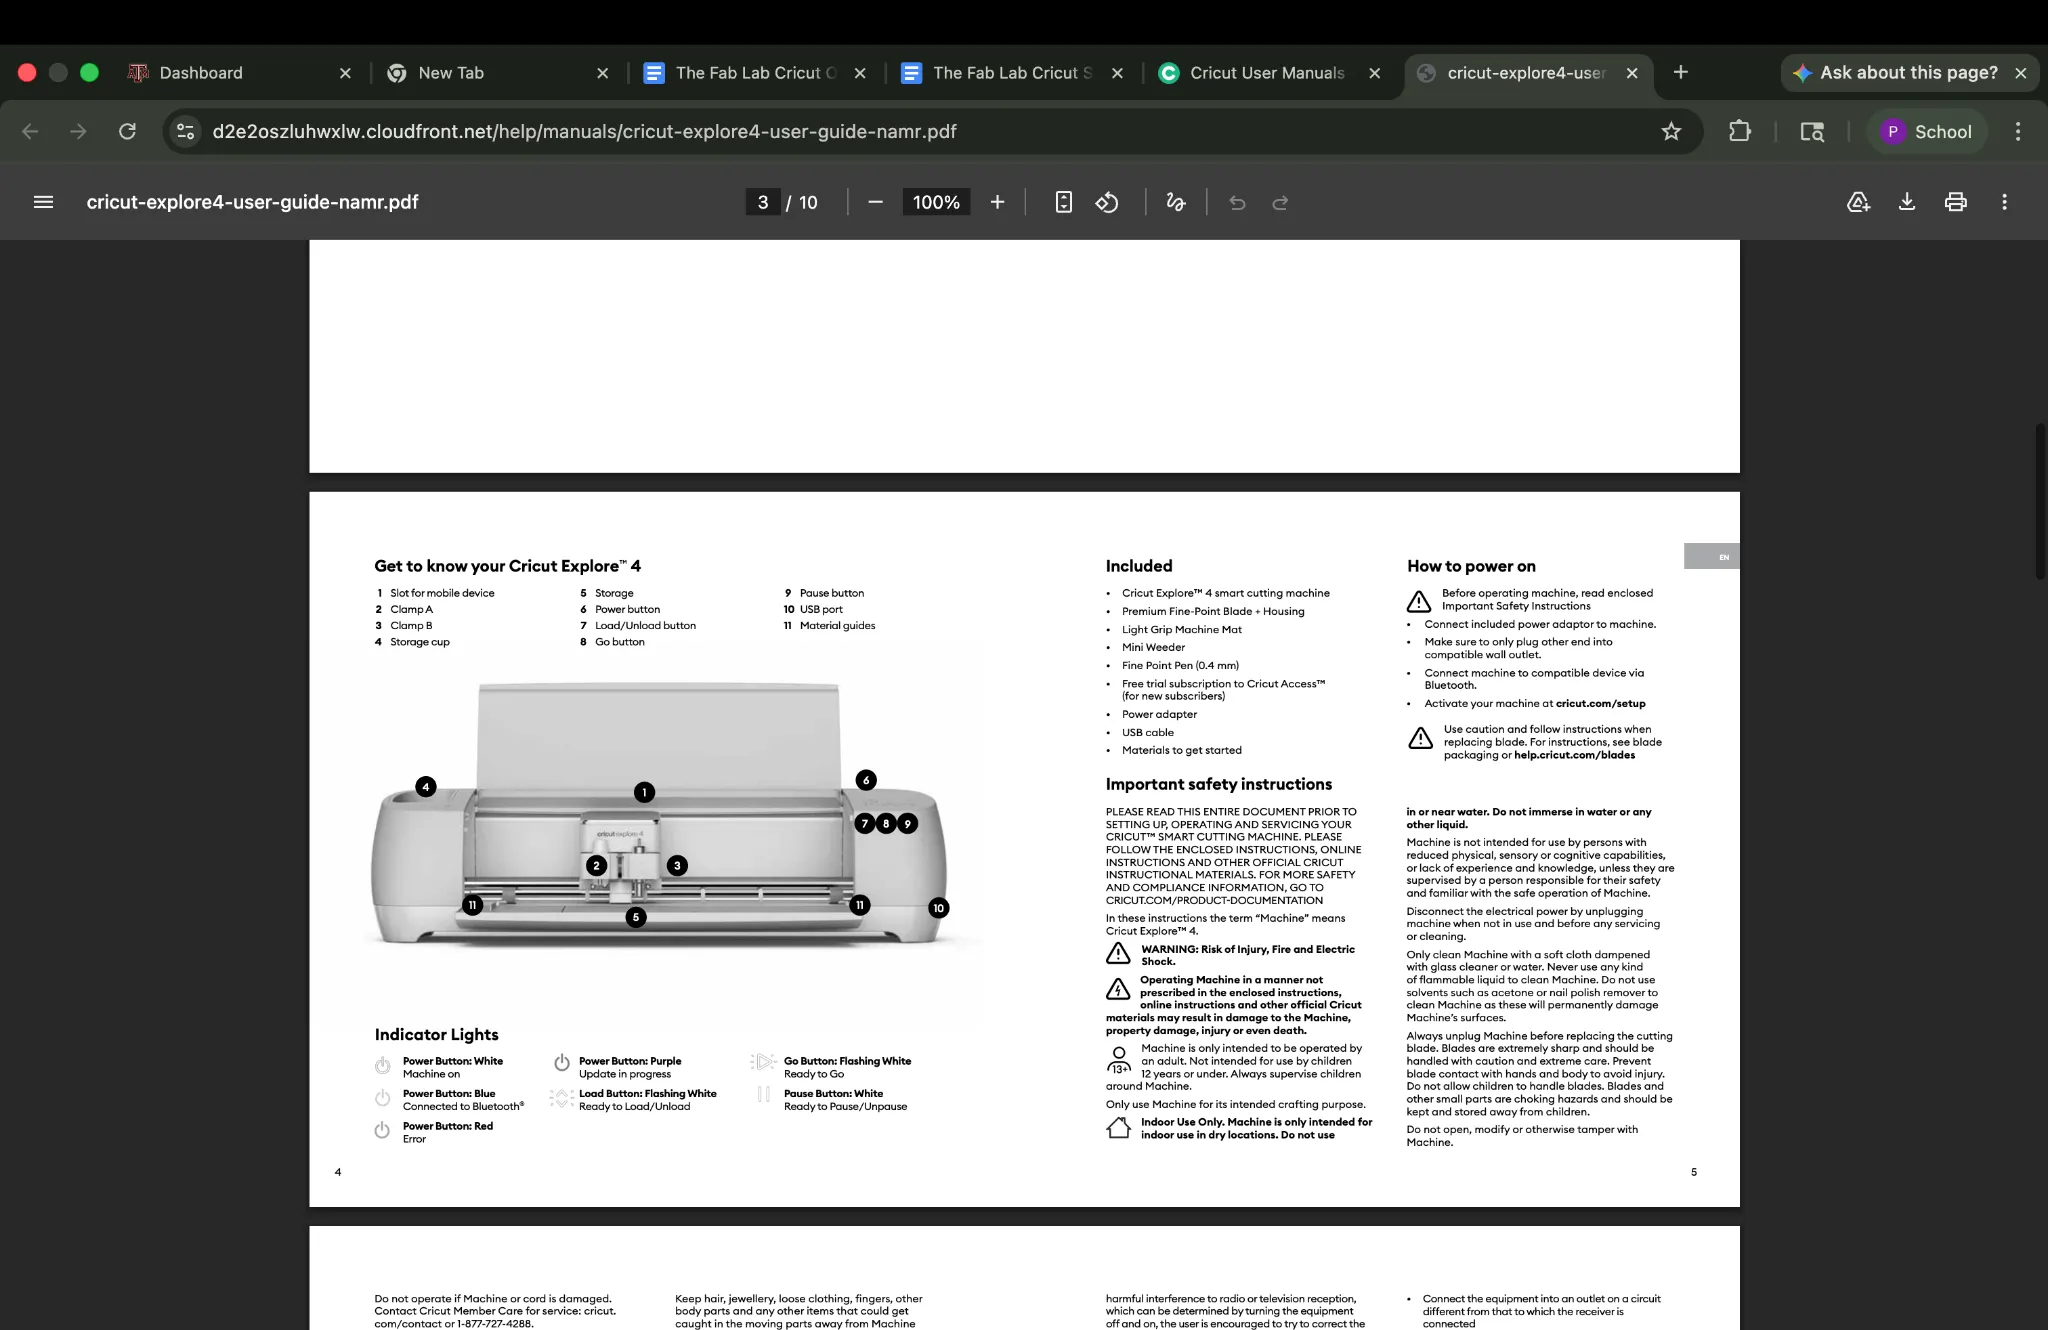This screenshot has height=1330, width=2048.
Task: Open the tab search side panel icon
Action: click(1812, 131)
